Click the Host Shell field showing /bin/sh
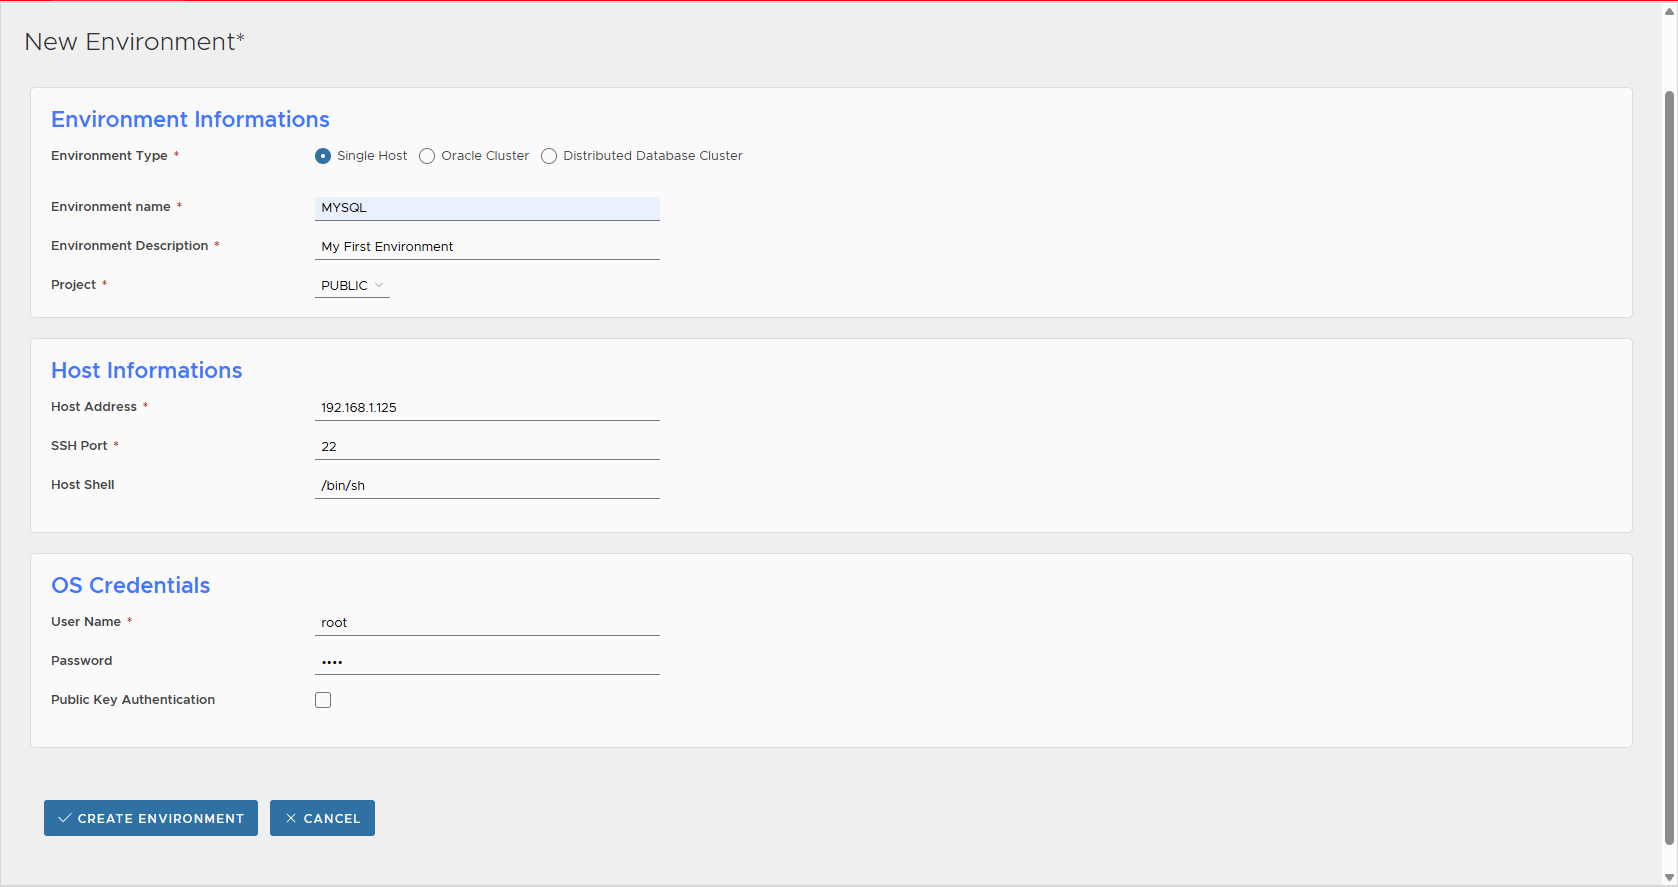 click(487, 486)
